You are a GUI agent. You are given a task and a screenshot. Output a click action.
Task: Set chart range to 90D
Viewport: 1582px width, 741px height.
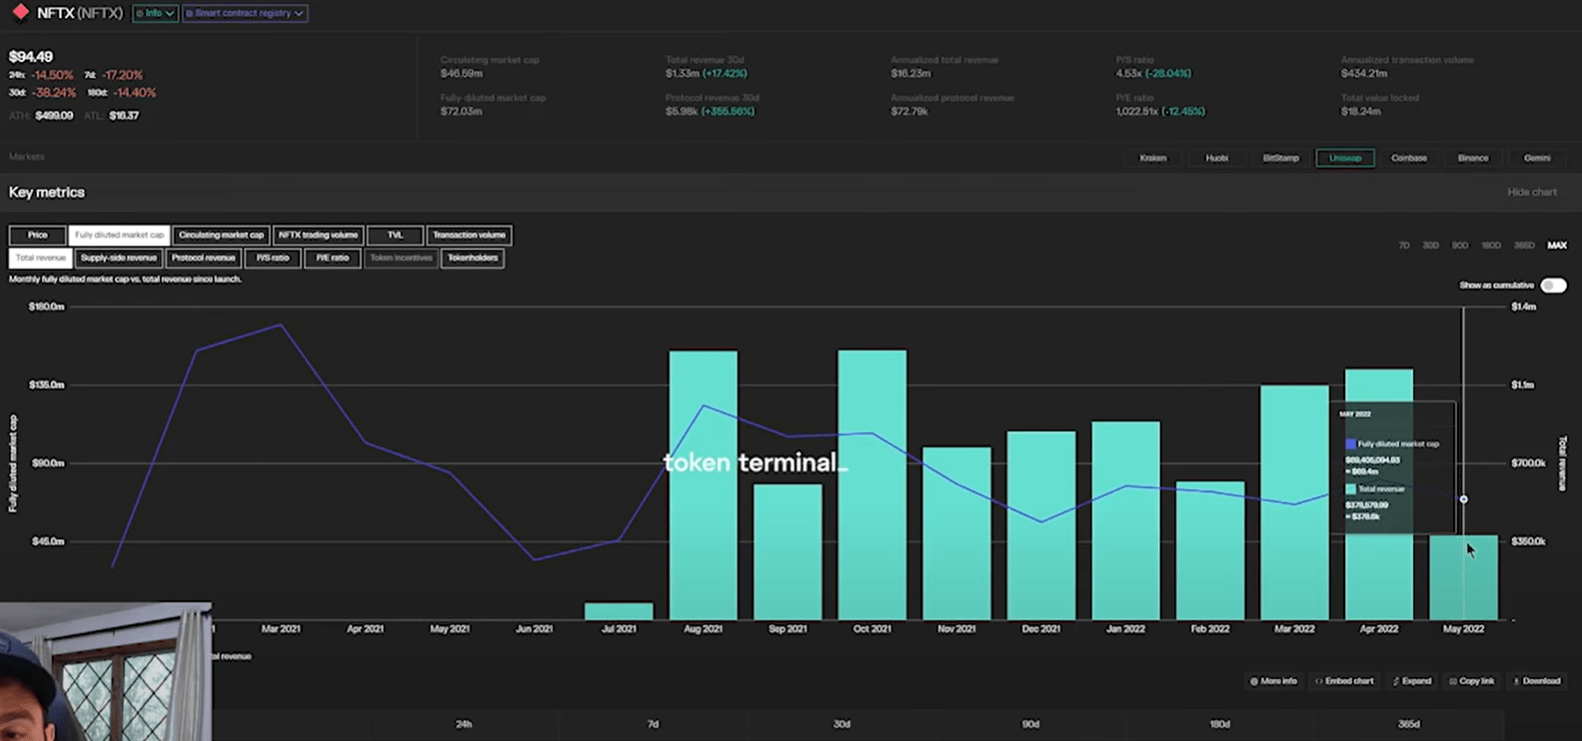1460,245
